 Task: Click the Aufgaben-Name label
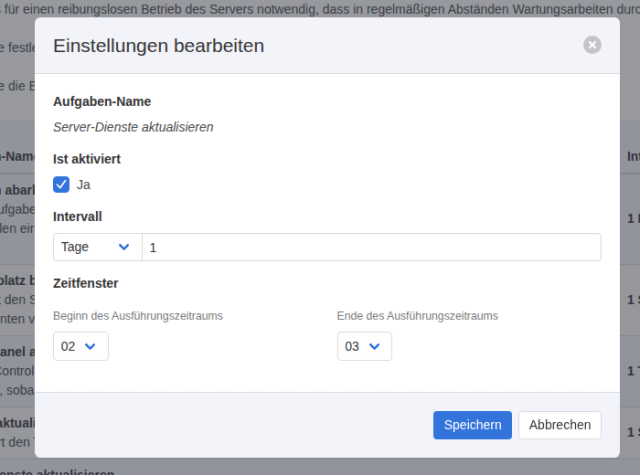pyautogui.click(x=102, y=101)
